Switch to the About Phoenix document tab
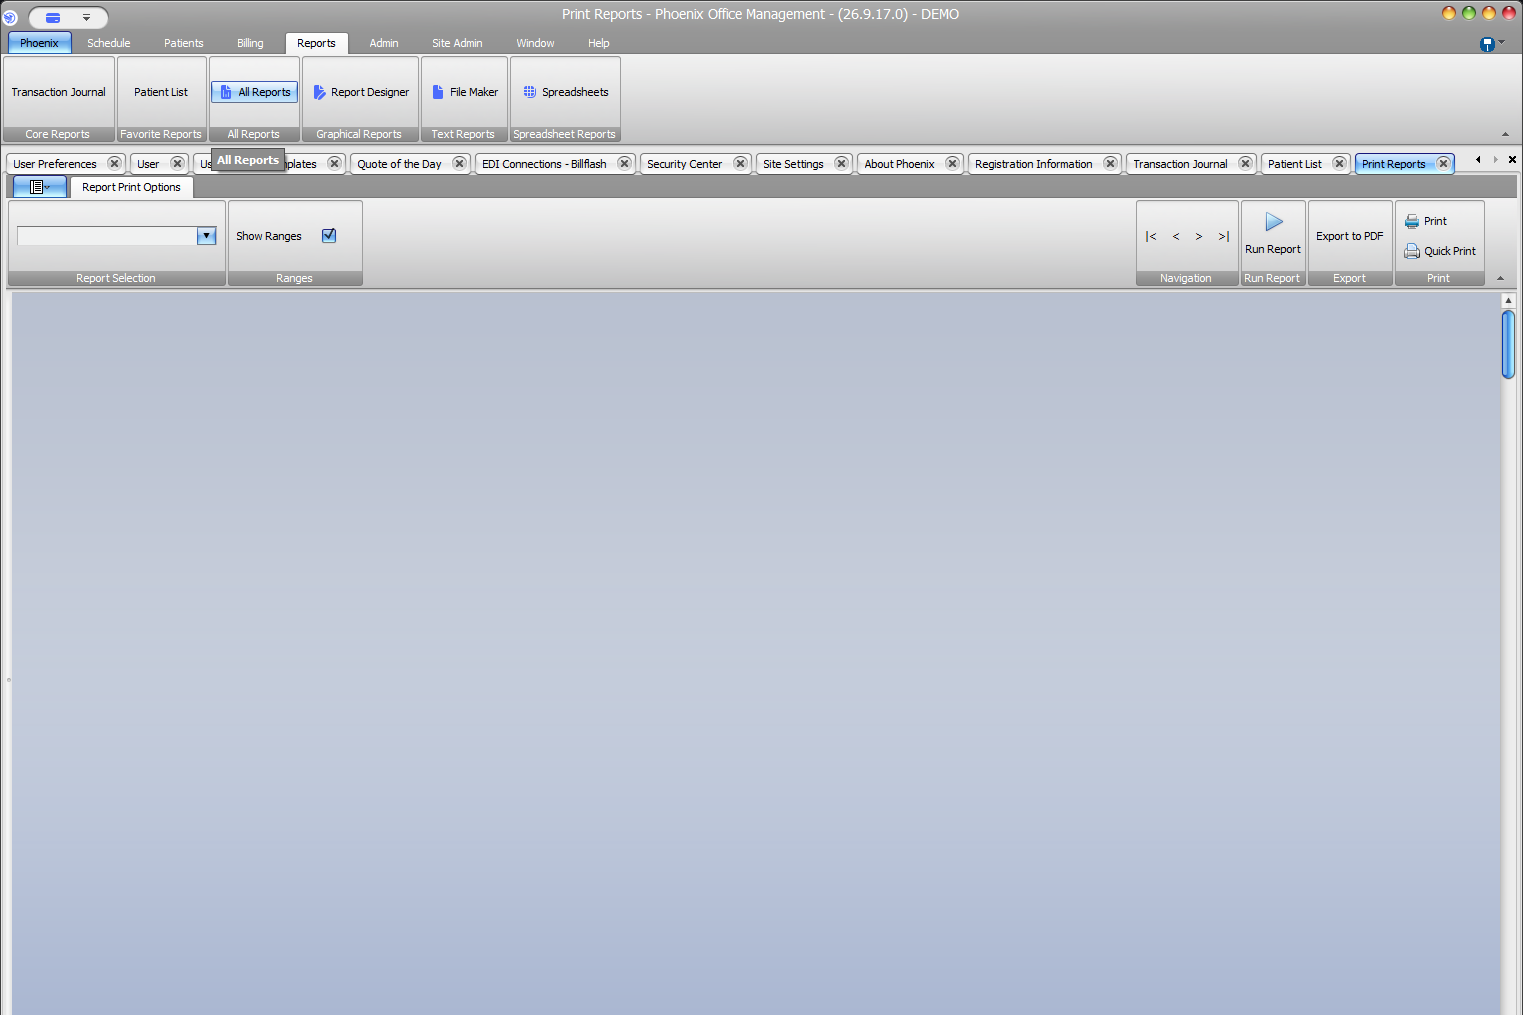1523x1015 pixels. [x=900, y=164]
